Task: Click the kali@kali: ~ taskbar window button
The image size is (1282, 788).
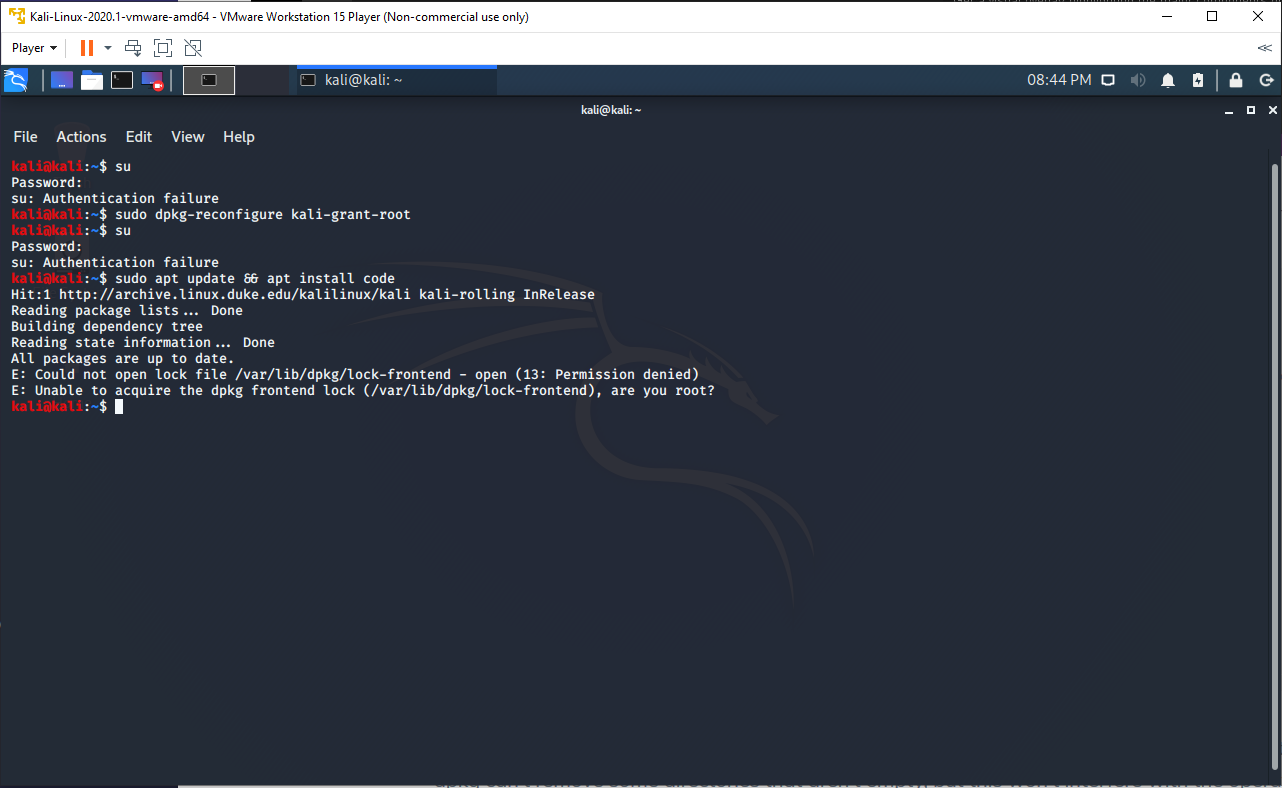Action: [394, 80]
